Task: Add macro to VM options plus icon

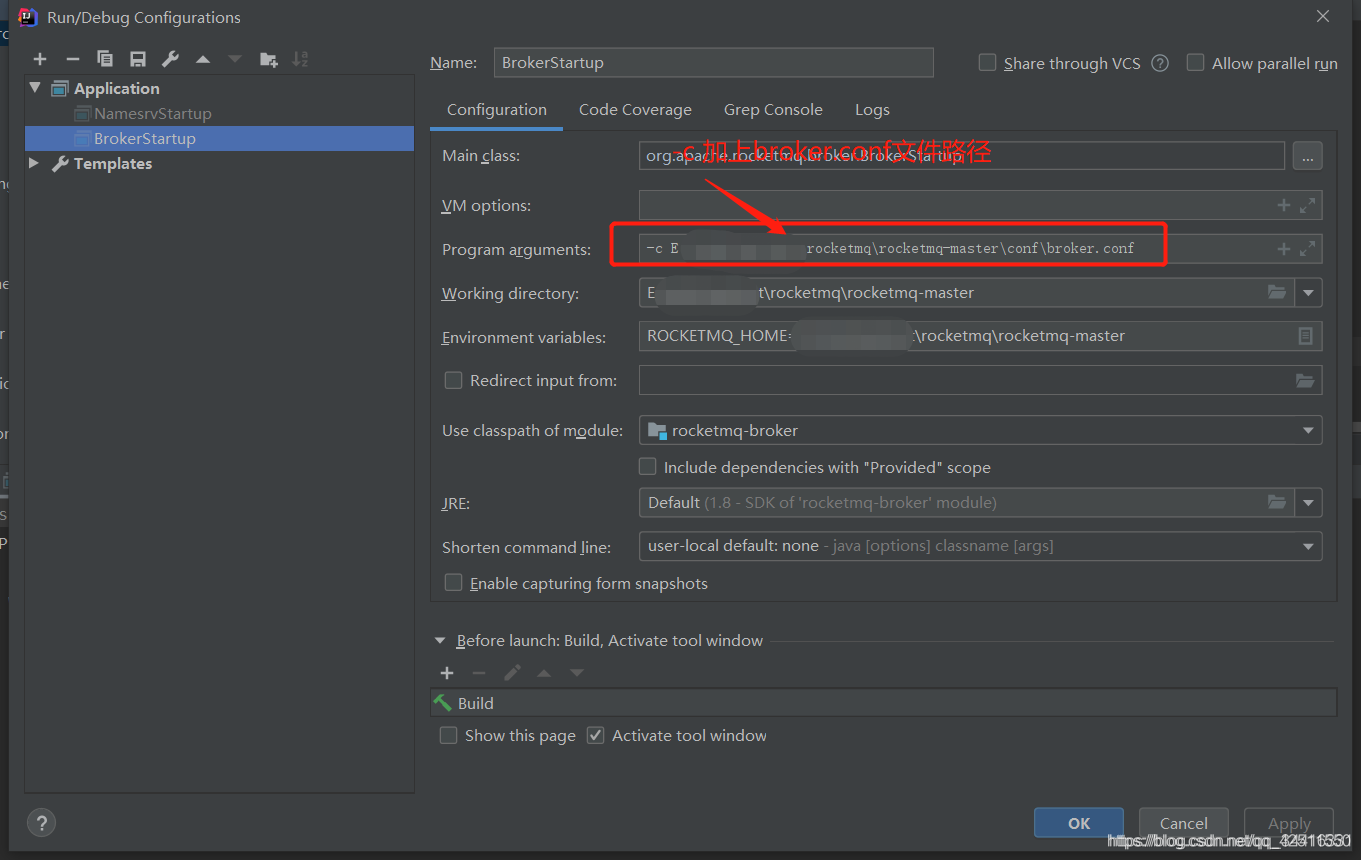Action: [x=1284, y=205]
